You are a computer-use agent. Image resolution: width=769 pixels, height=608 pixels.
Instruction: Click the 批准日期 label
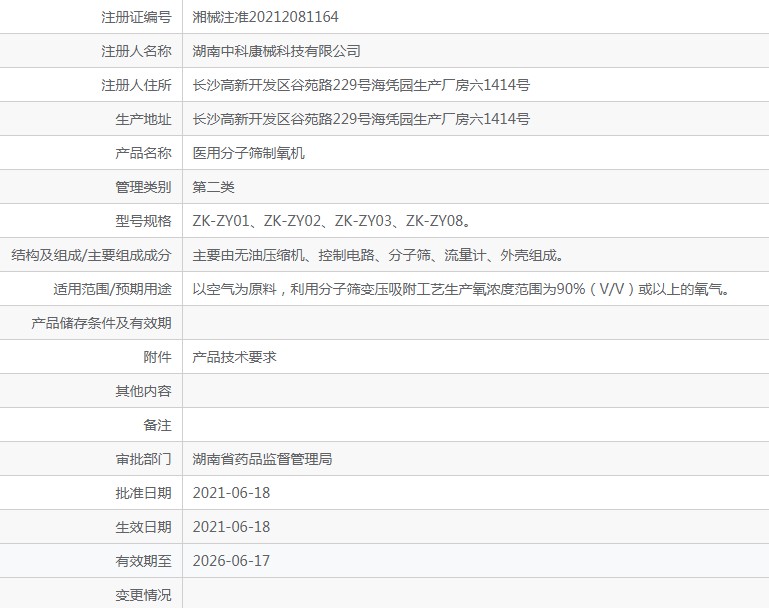[x=143, y=493]
